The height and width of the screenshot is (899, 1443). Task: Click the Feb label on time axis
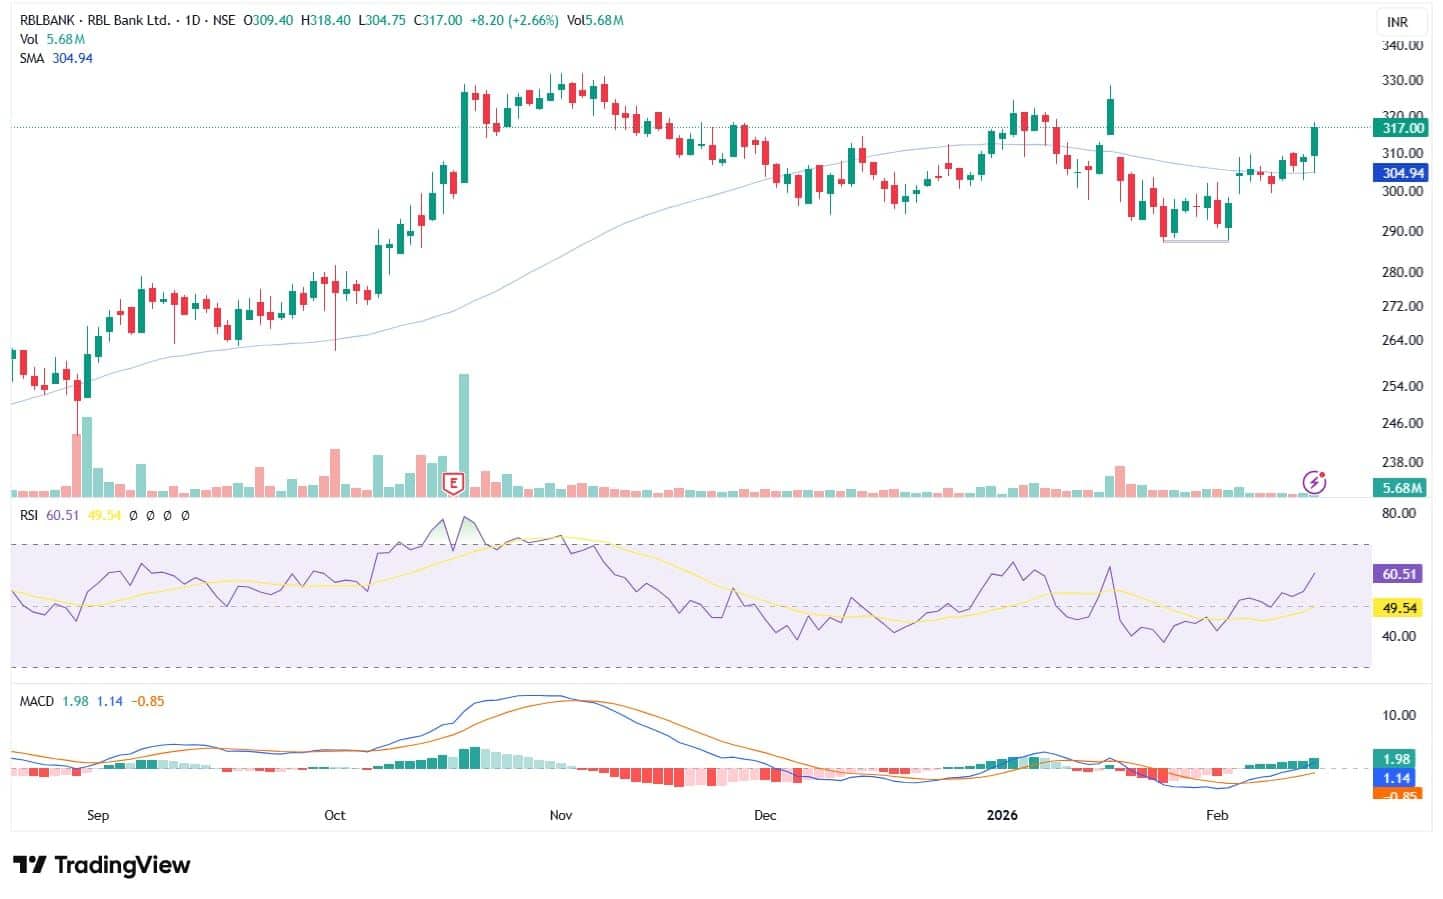1217,815
